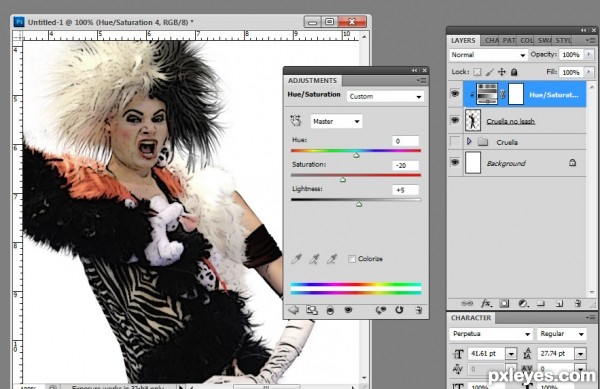Select the Adjustments tab
The height and width of the screenshot is (389, 600).
point(312,80)
